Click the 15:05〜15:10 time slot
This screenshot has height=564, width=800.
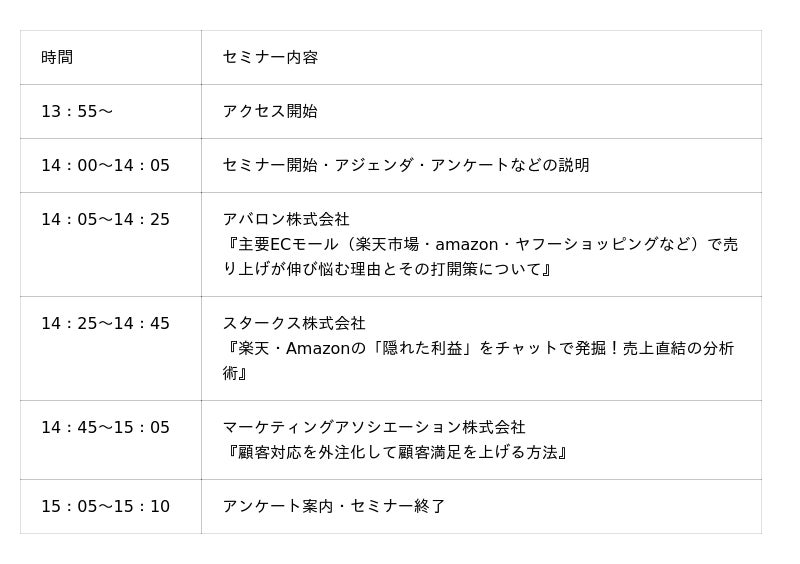click(x=105, y=506)
